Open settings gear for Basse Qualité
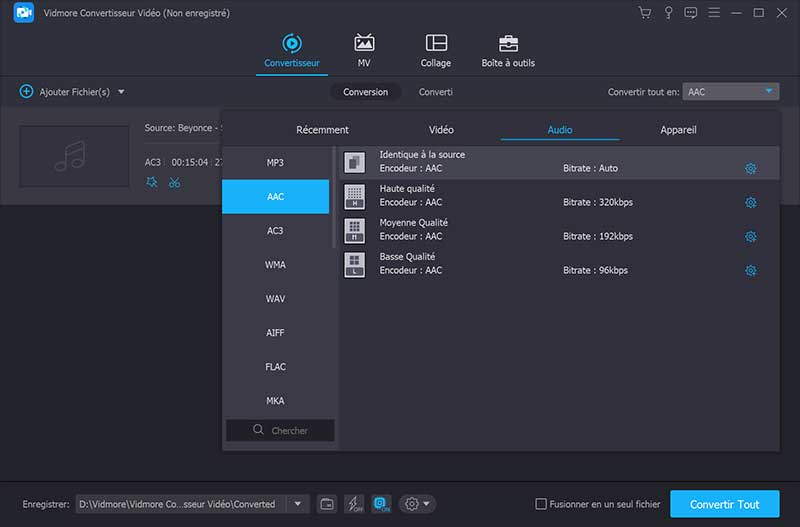This screenshot has height=527, width=800. pyautogui.click(x=751, y=271)
